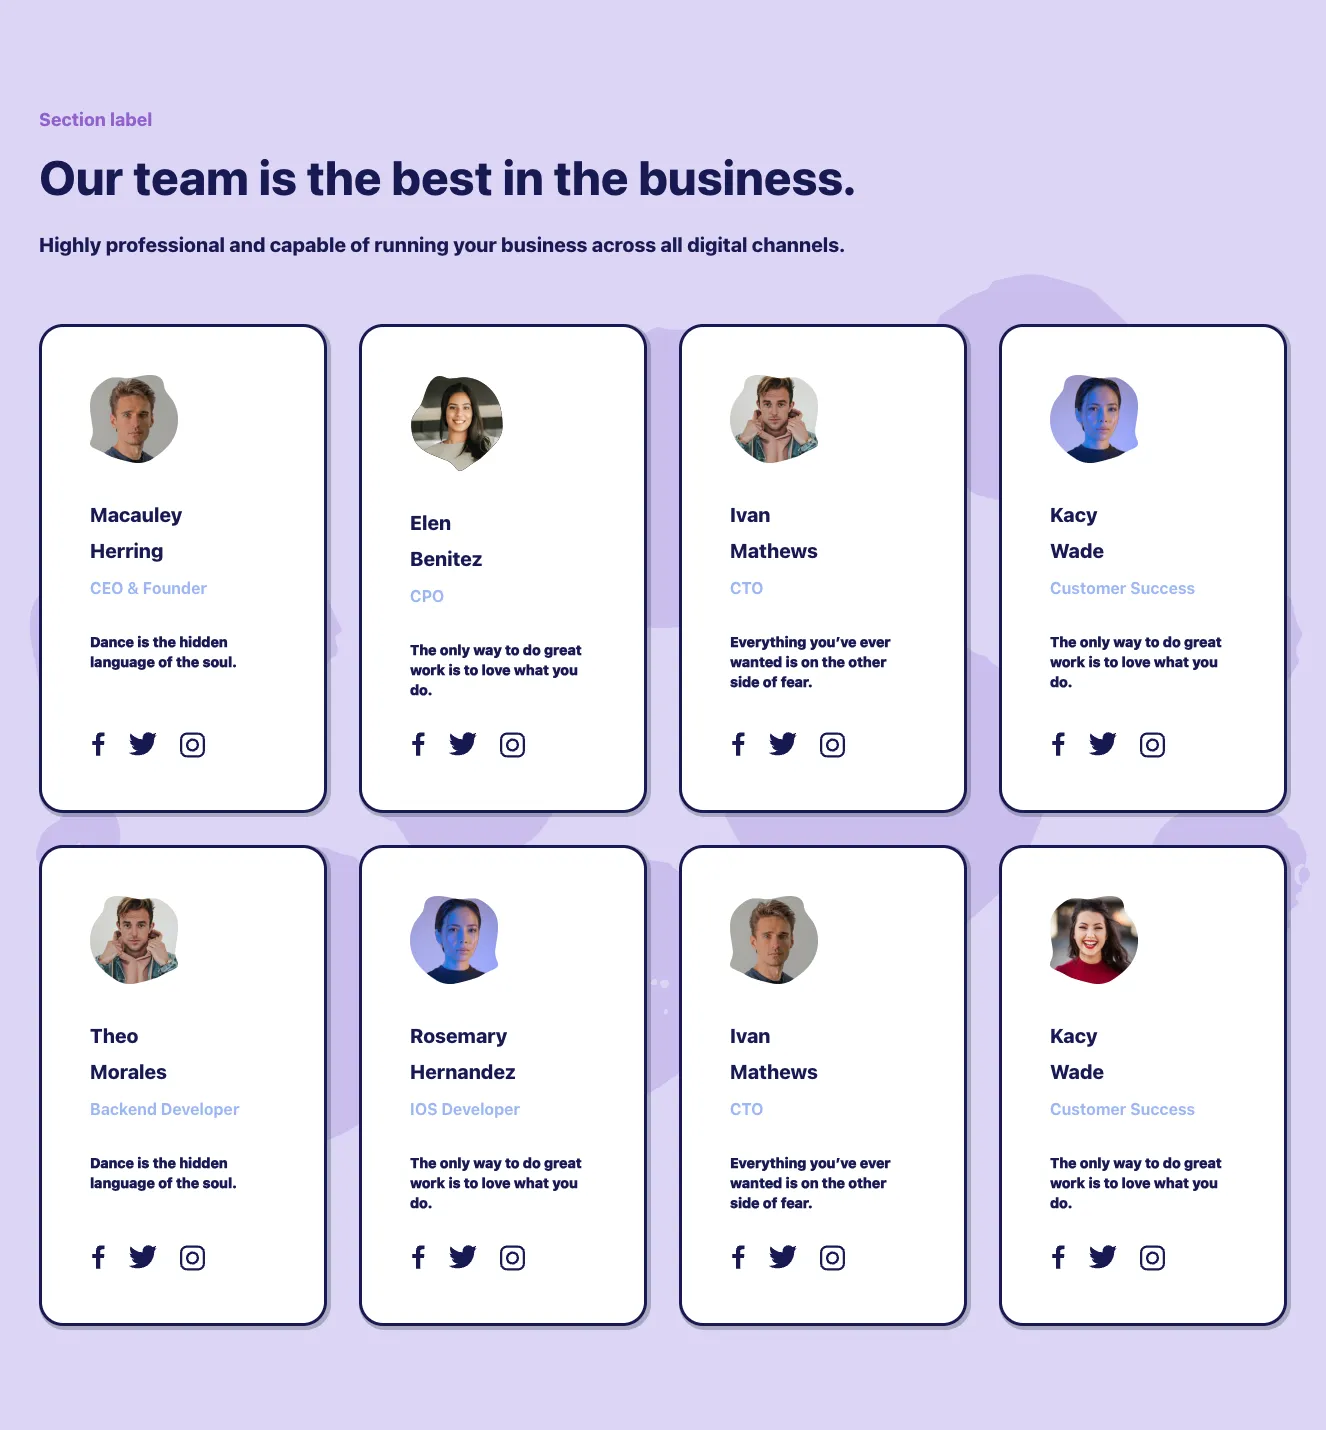Open Elen Benitez's Facebook icon

pos(418,744)
